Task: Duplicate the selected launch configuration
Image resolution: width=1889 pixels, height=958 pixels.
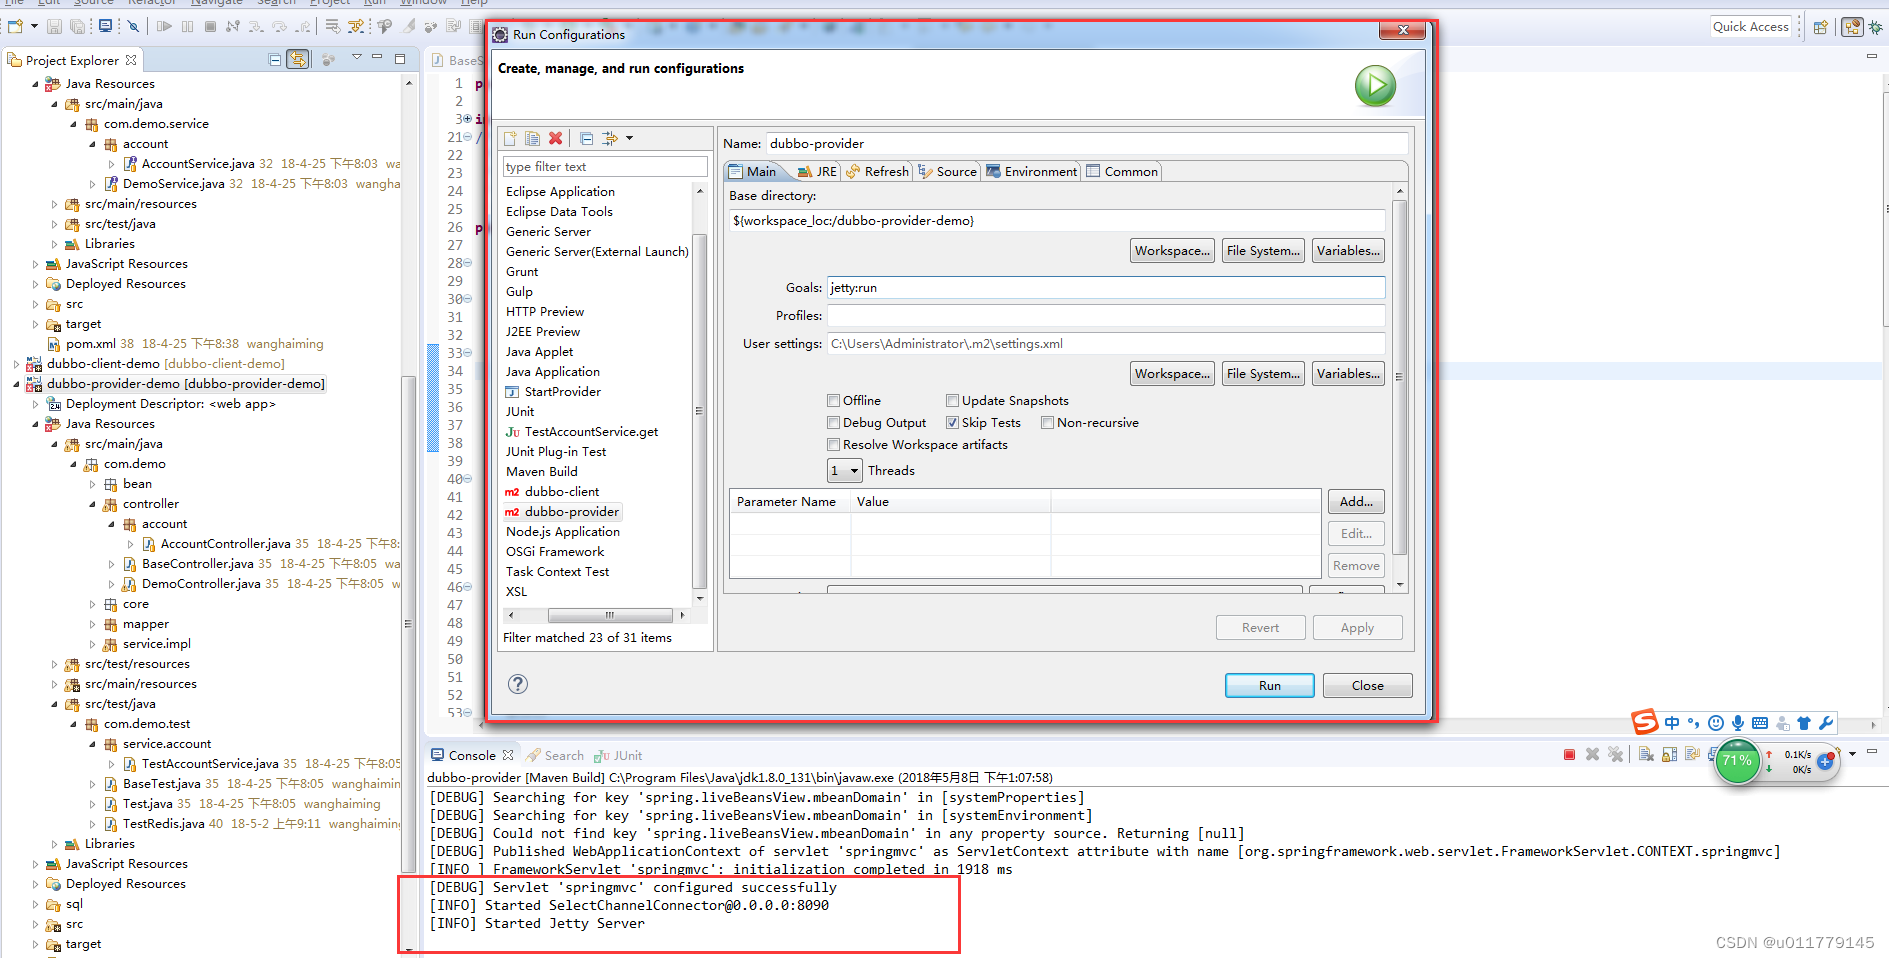Action: tap(532, 138)
